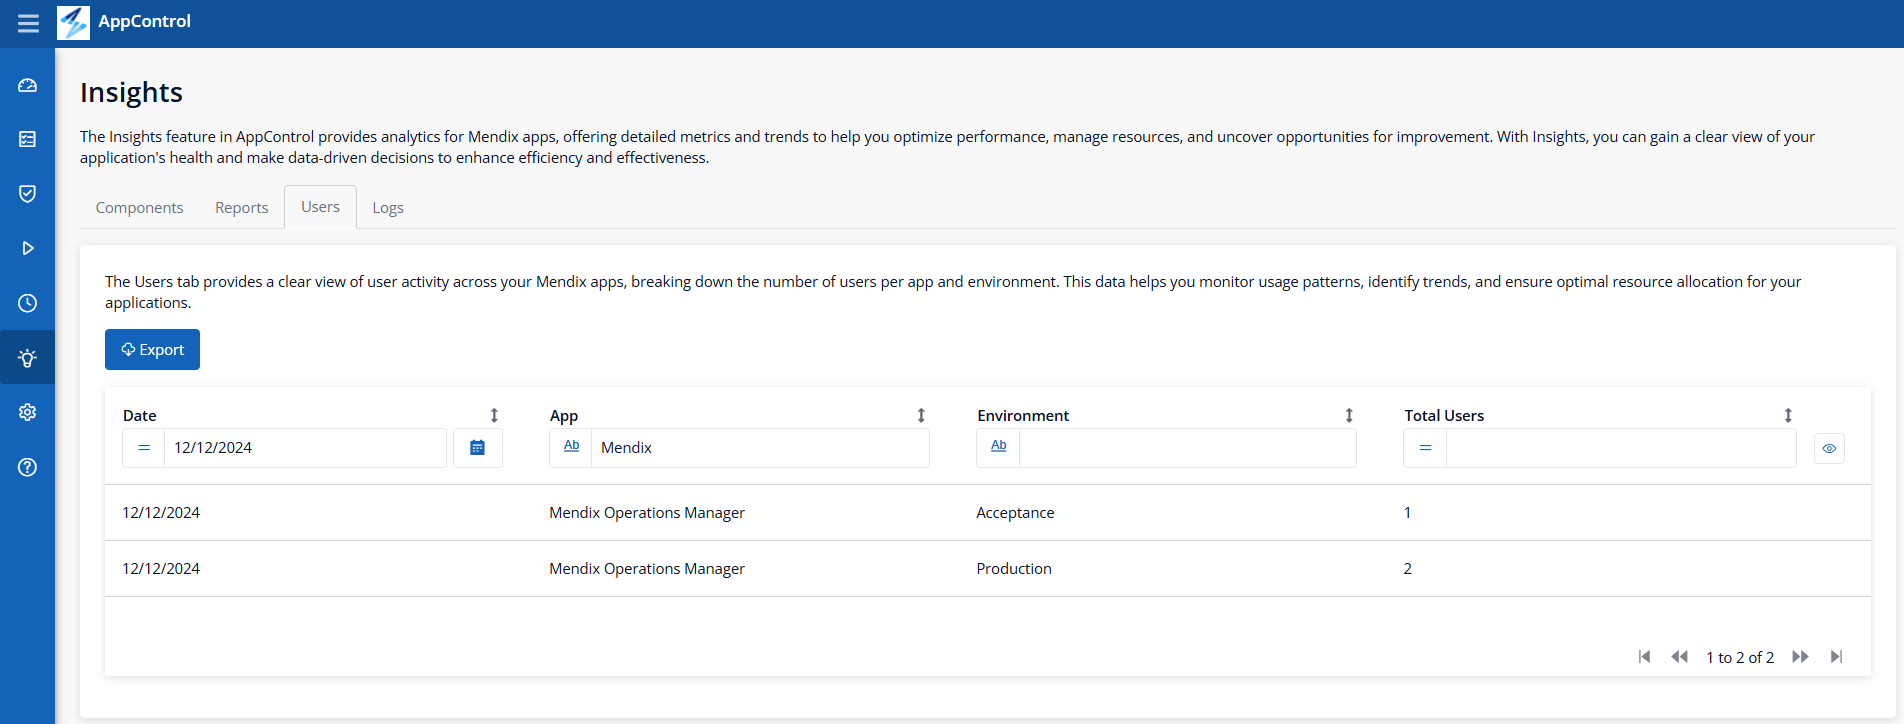Open the settings gear sidebar icon

click(x=28, y=412)
